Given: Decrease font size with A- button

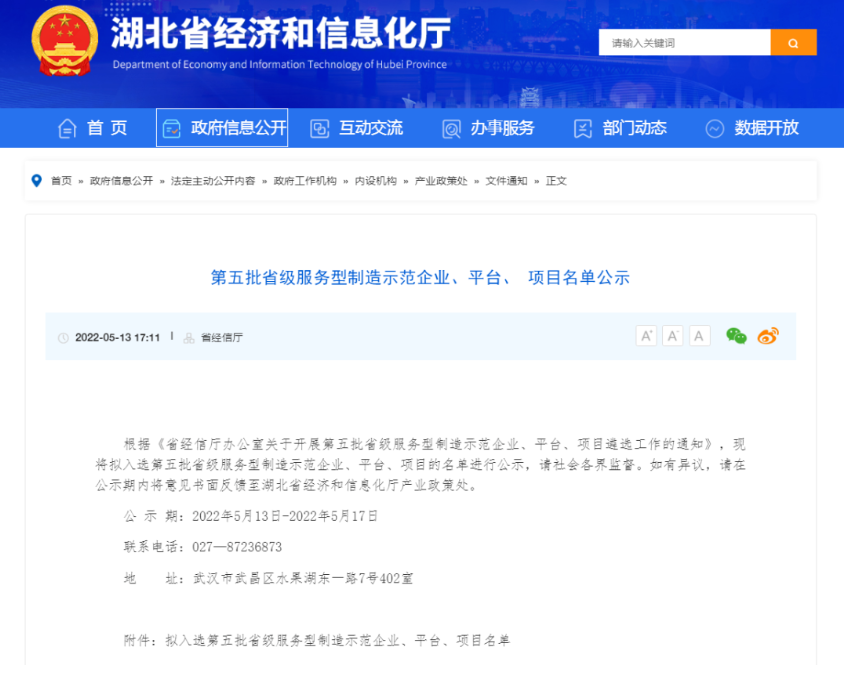Looking at the screenshot, I should 673,336.
